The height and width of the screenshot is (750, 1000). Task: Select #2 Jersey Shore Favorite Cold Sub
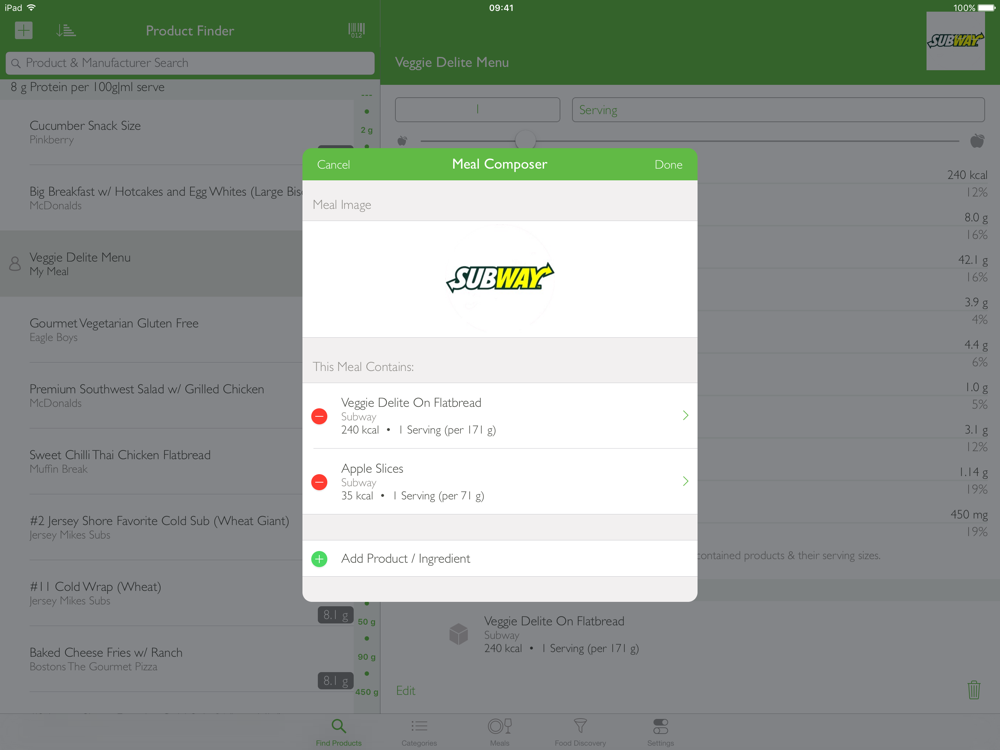click(151, 527)
